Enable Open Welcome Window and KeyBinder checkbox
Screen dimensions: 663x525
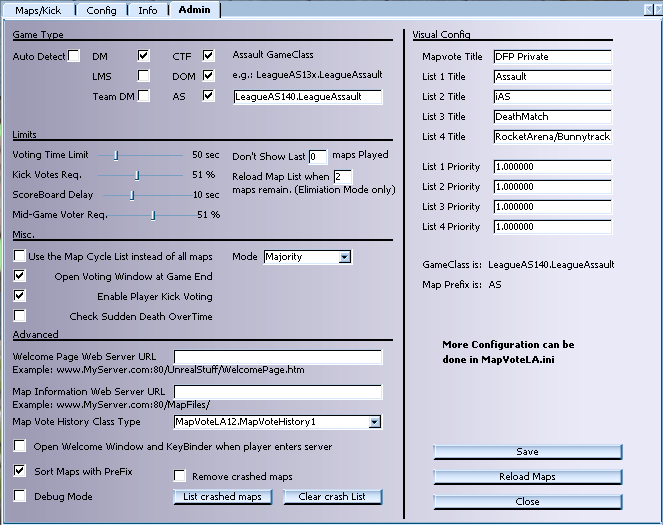coord(19,446)
